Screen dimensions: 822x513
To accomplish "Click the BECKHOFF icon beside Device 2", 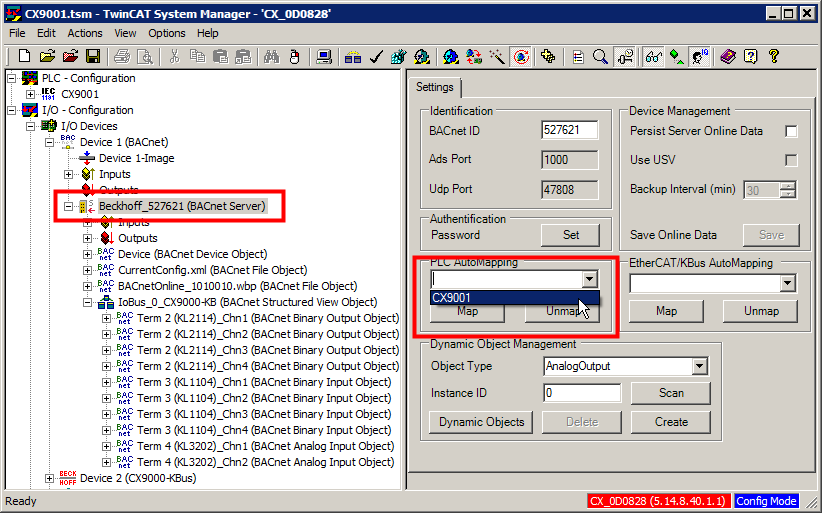I will point(68,478).
